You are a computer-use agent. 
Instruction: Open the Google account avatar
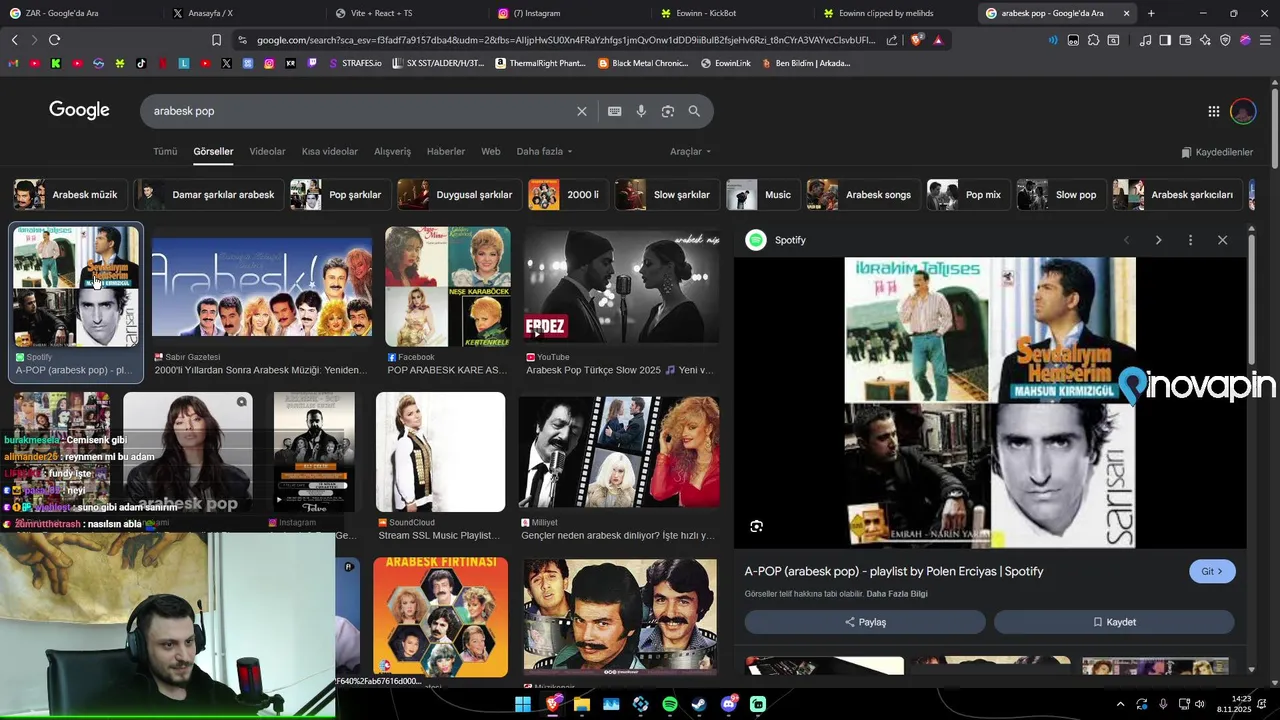[1243, 111]
